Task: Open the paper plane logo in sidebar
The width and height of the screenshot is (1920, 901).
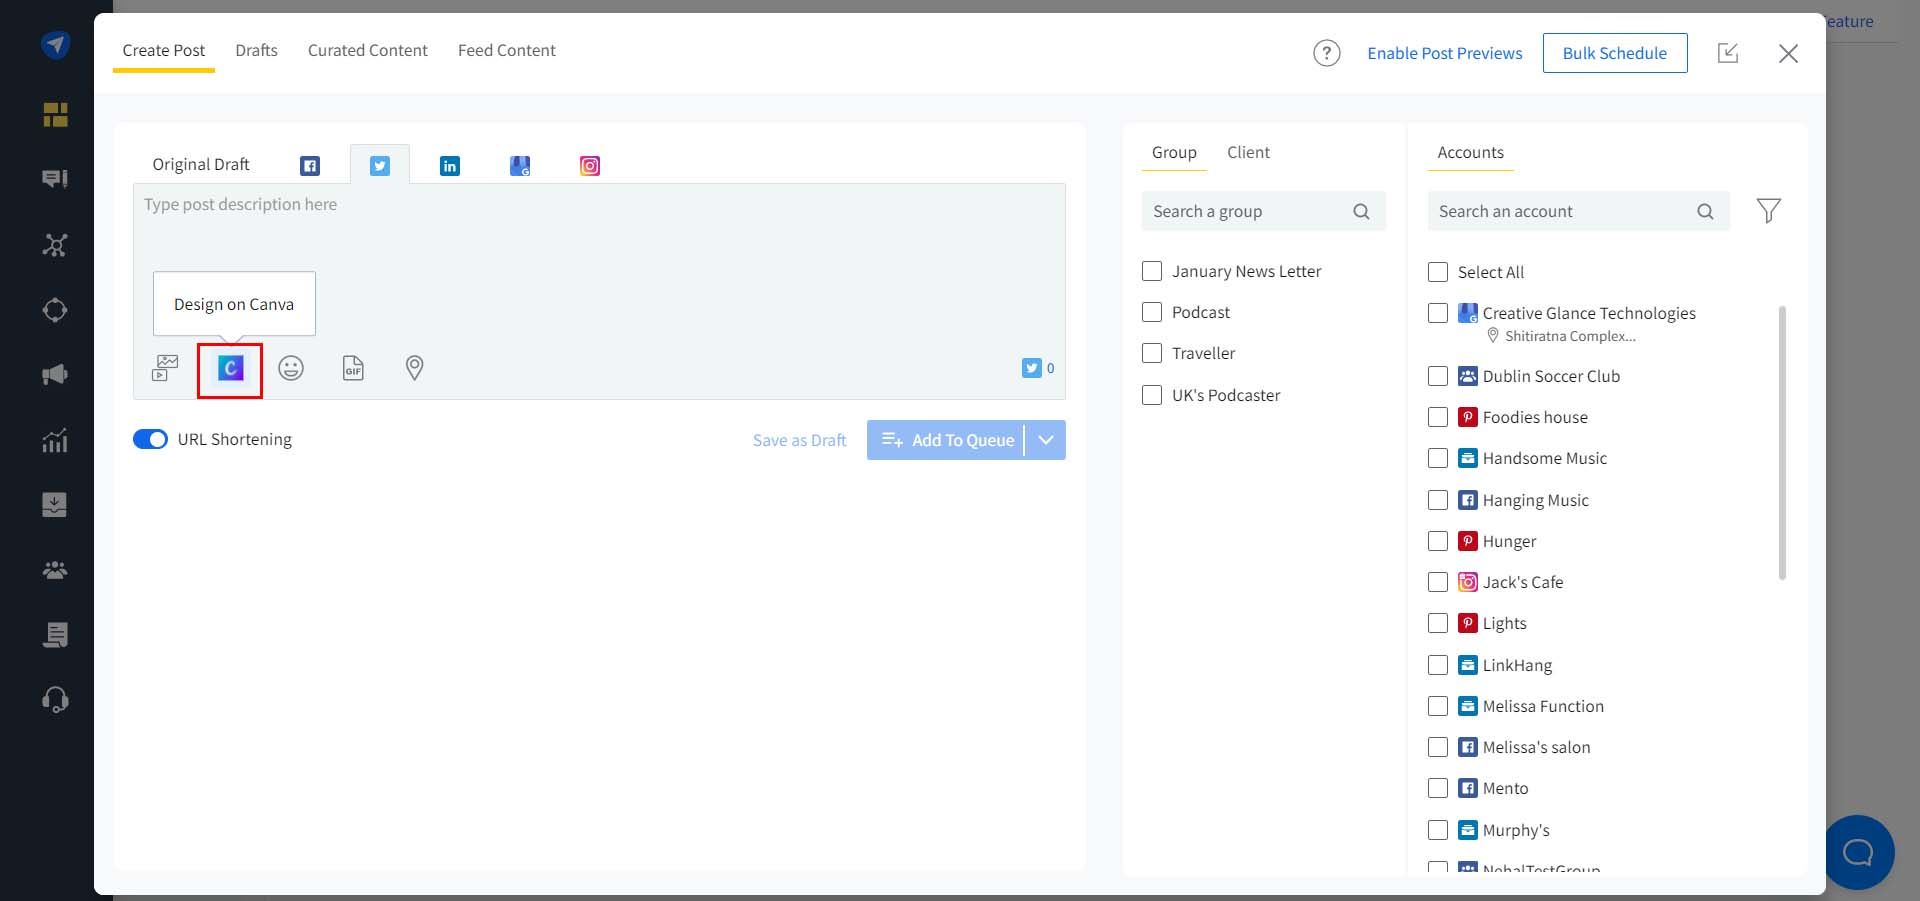Action: [x=55, y=45]
